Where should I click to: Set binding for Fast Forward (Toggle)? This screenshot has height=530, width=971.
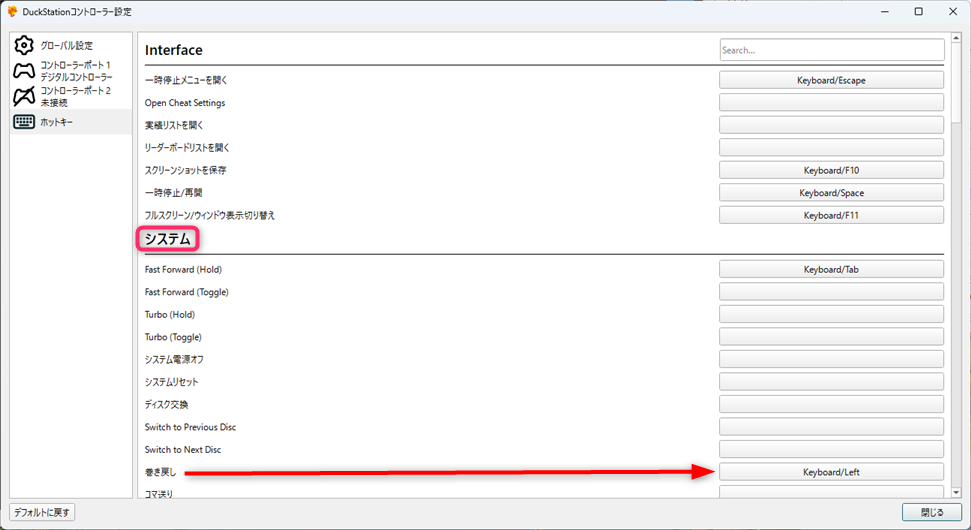tap(831, 292)
